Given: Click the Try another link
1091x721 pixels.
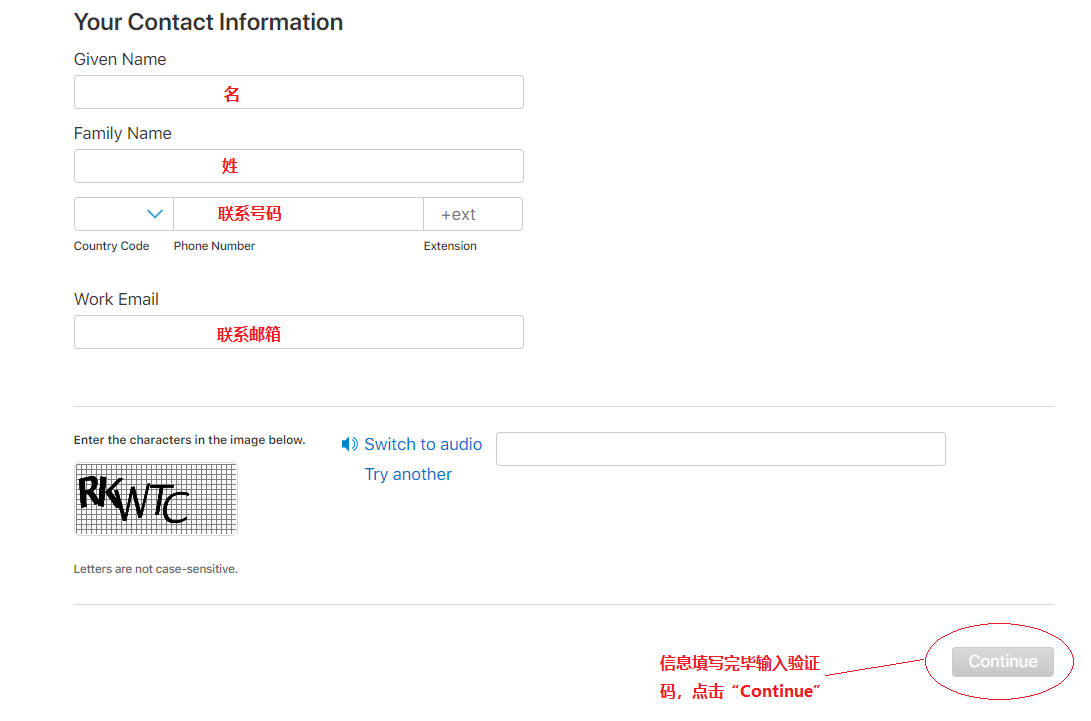Looking at the screenshot, I should [x=408, y=474].
